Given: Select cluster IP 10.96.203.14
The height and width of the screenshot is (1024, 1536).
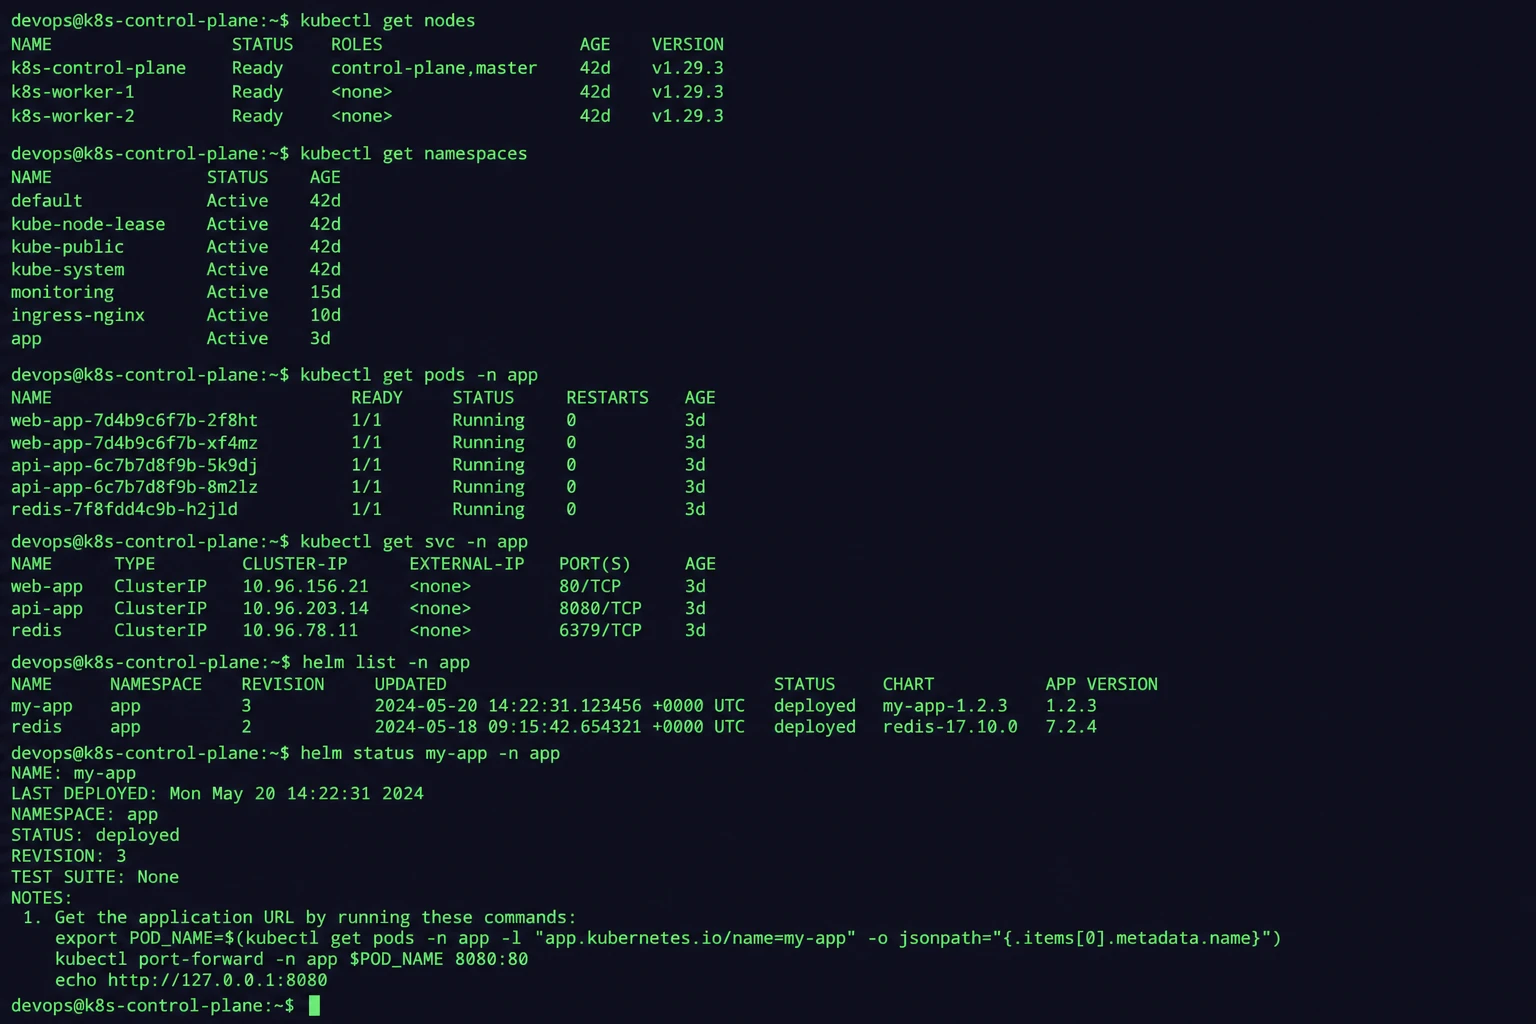Looking at the screenshot, I should [x=305, y=609].
